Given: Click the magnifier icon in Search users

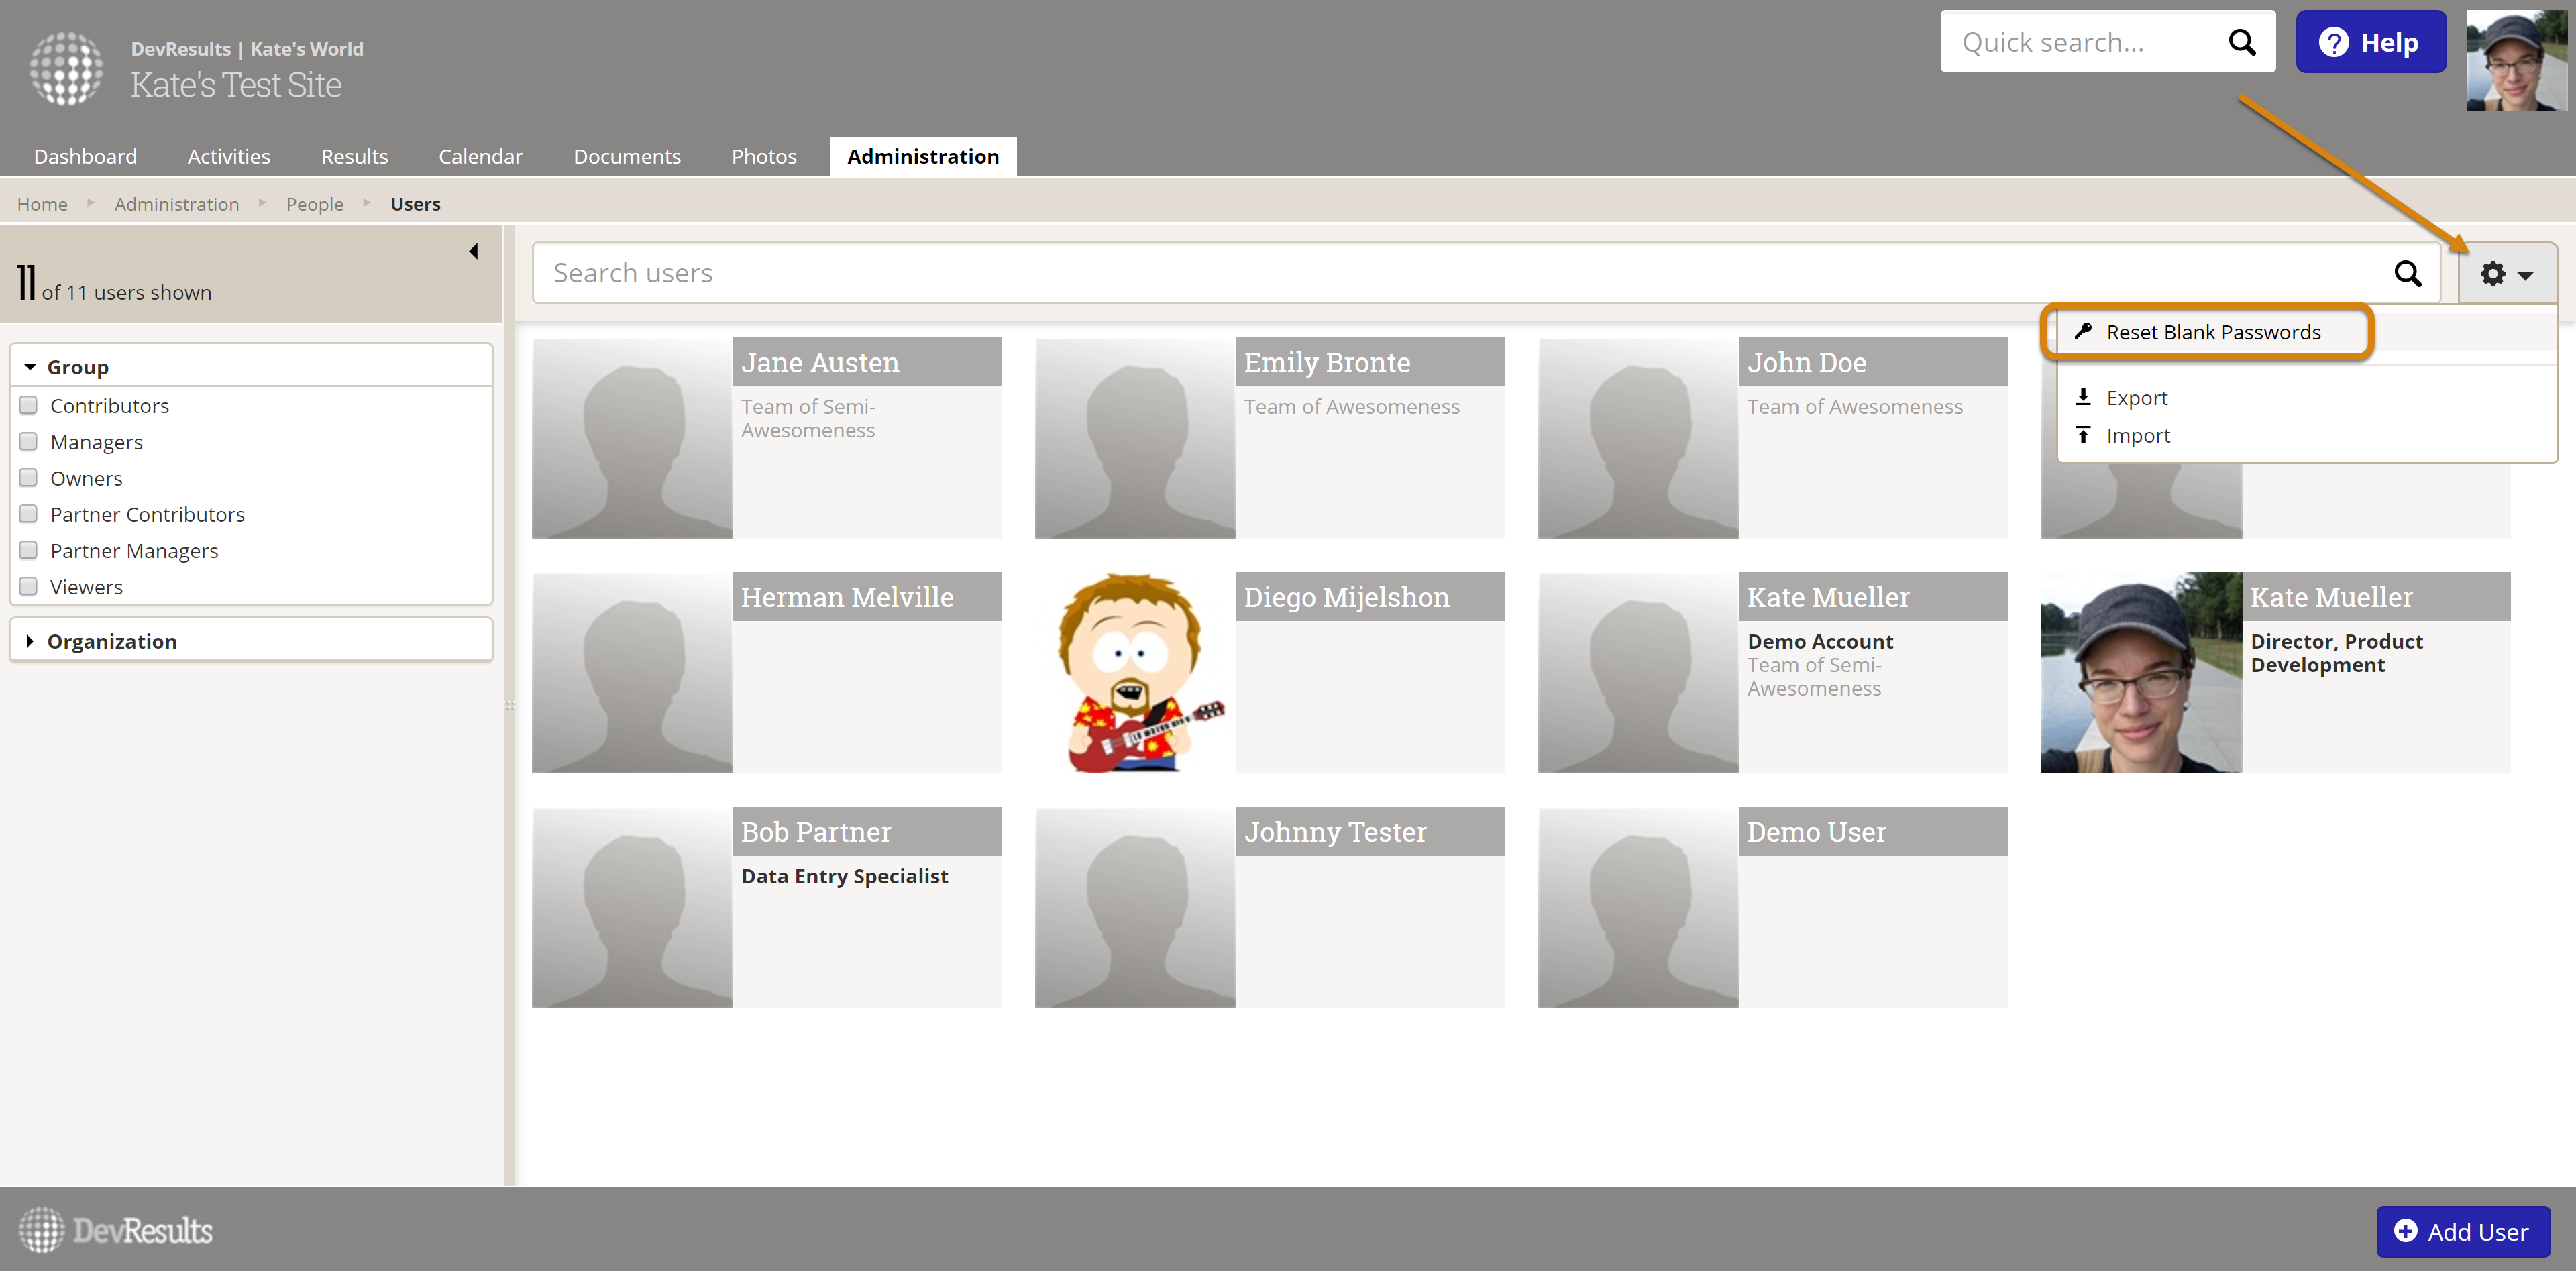Looking at the screenshot, I should tap(2408, 274).
